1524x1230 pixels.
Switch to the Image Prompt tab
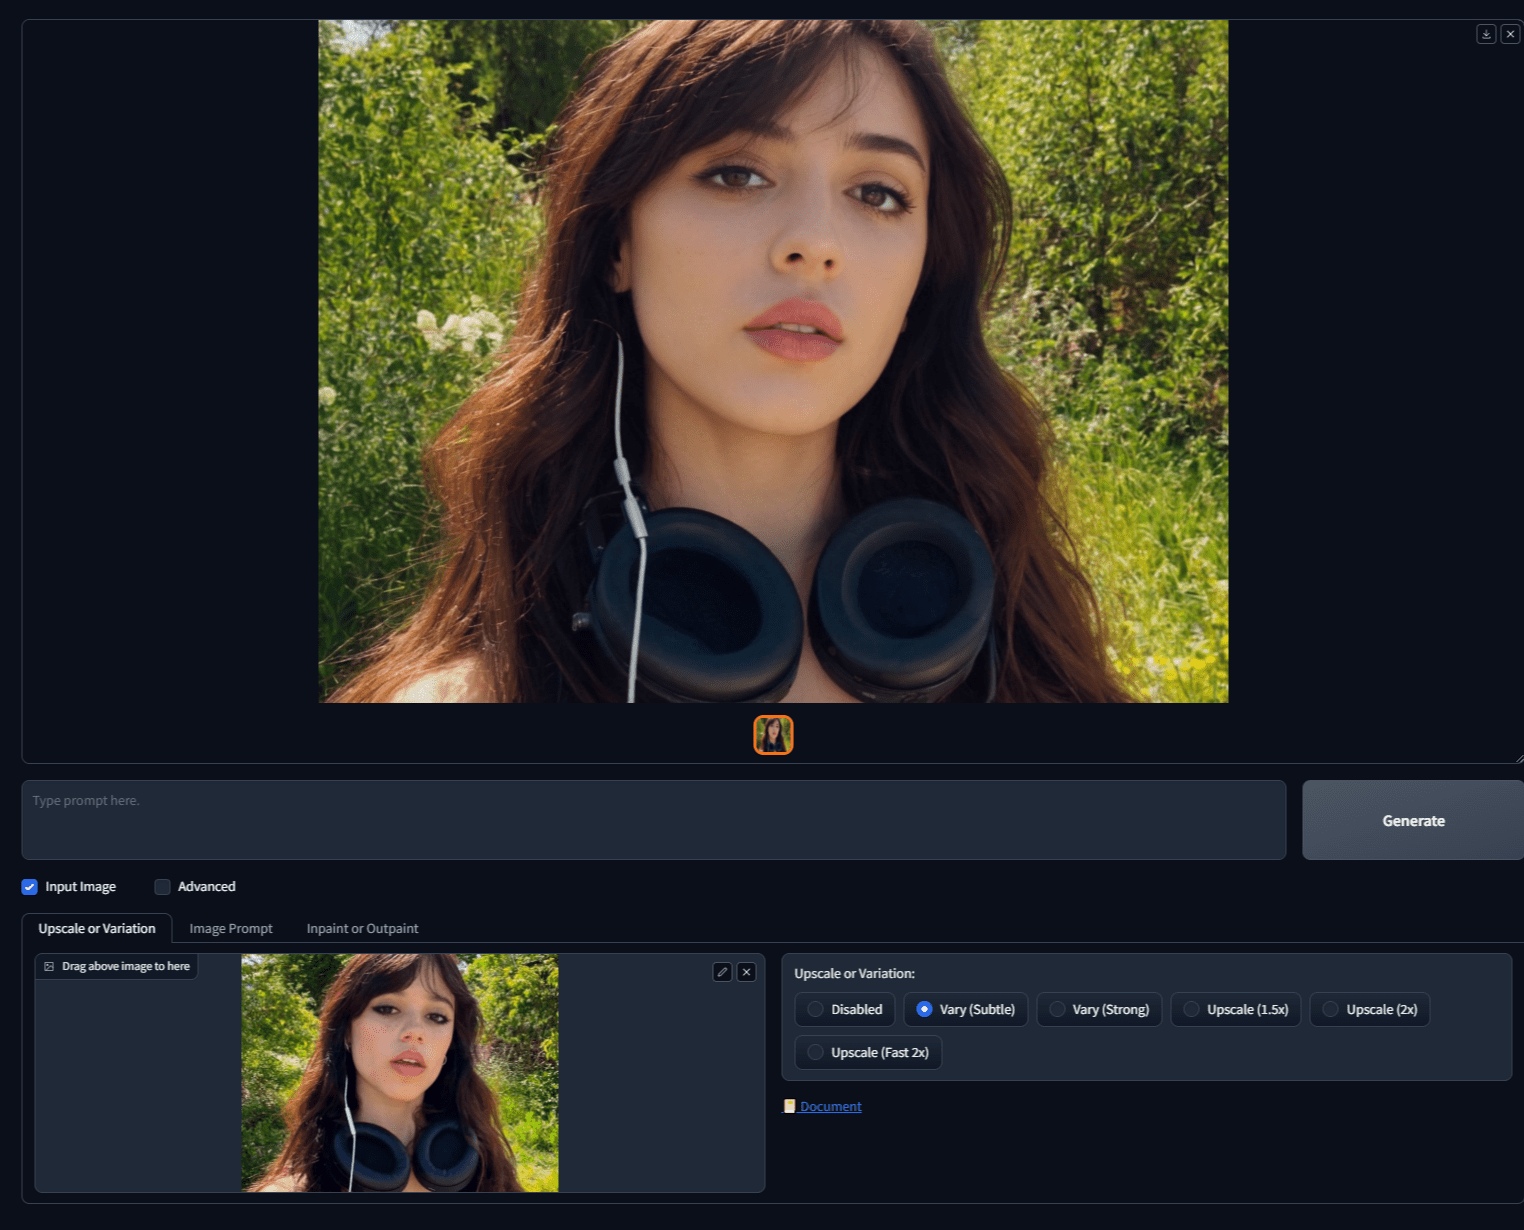tap(231, 929)
